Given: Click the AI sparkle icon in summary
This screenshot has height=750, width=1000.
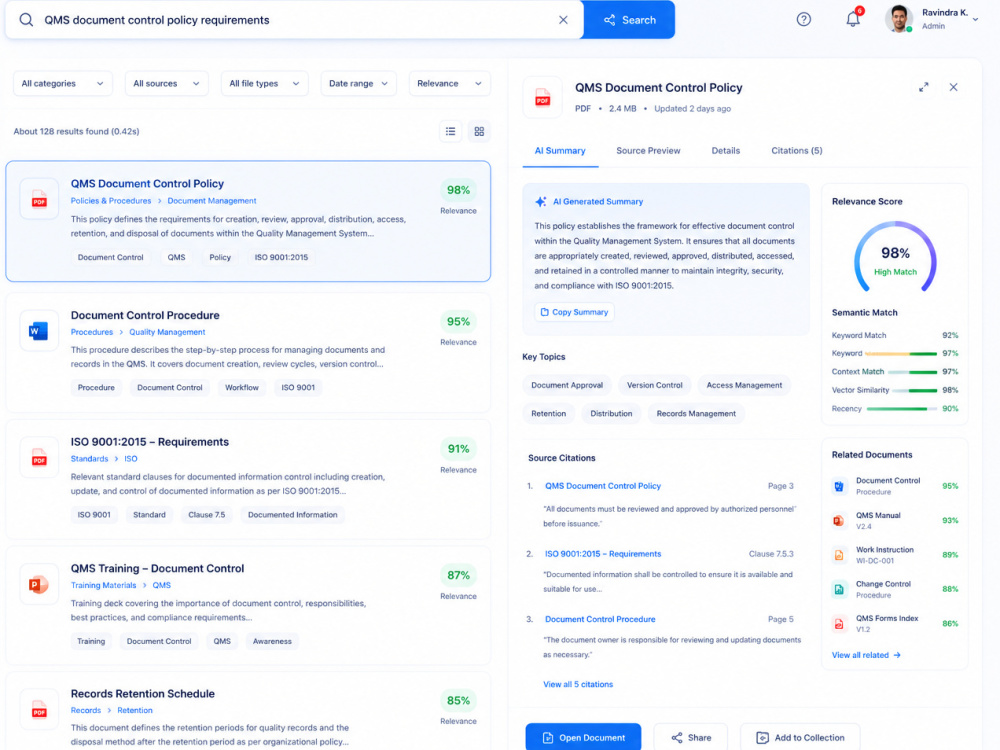Looking at the screenshot, I should 541,202.
